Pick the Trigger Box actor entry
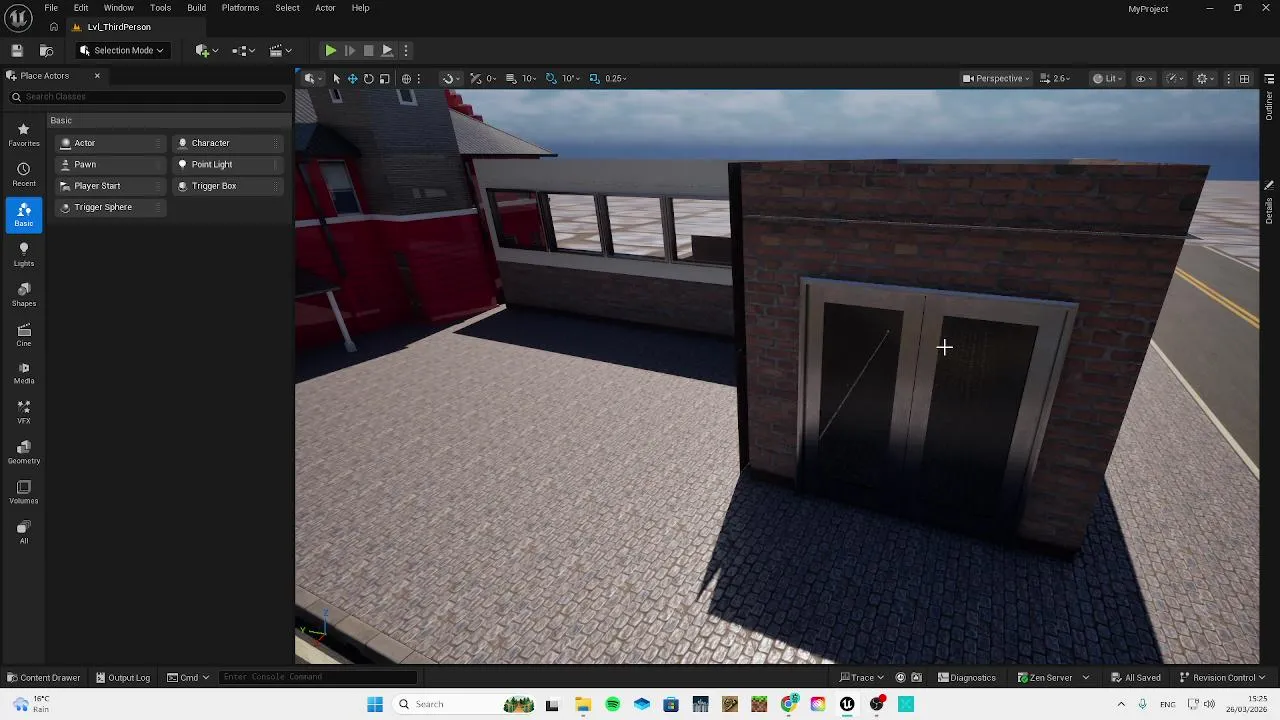Screen dimensions: 1280x720 [228, 186]
